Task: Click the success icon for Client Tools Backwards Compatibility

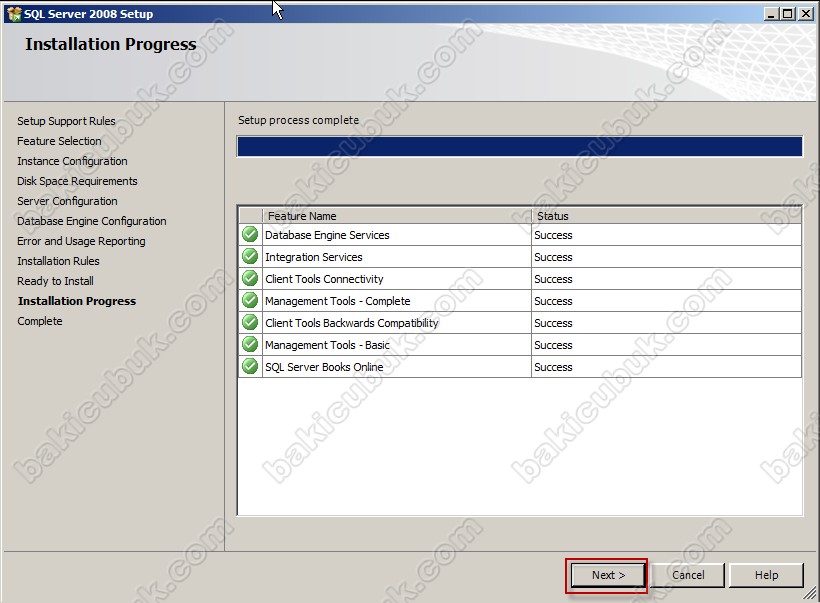Action: click(250, 322)
